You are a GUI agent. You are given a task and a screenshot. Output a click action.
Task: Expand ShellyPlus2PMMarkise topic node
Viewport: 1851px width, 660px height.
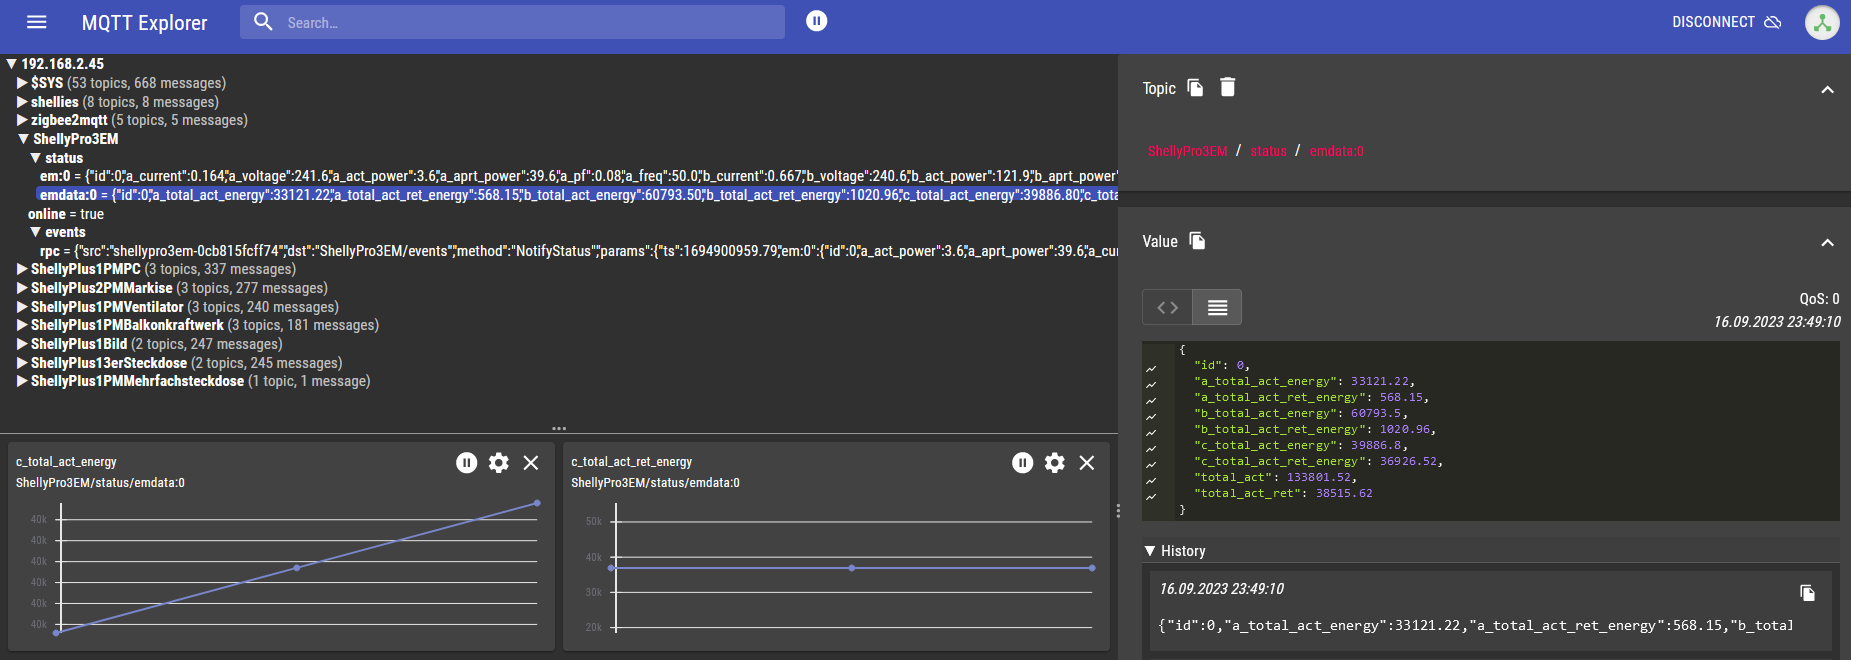coord(22,288)
